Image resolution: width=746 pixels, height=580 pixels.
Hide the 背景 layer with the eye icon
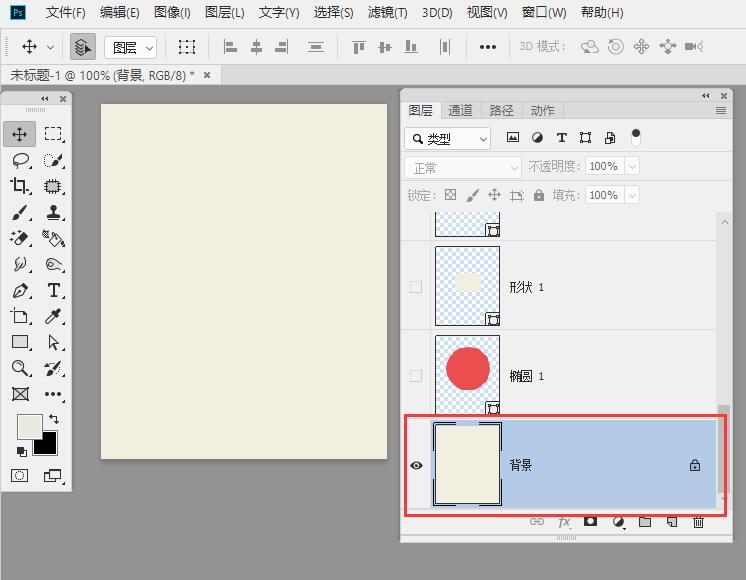pos(416,465)
